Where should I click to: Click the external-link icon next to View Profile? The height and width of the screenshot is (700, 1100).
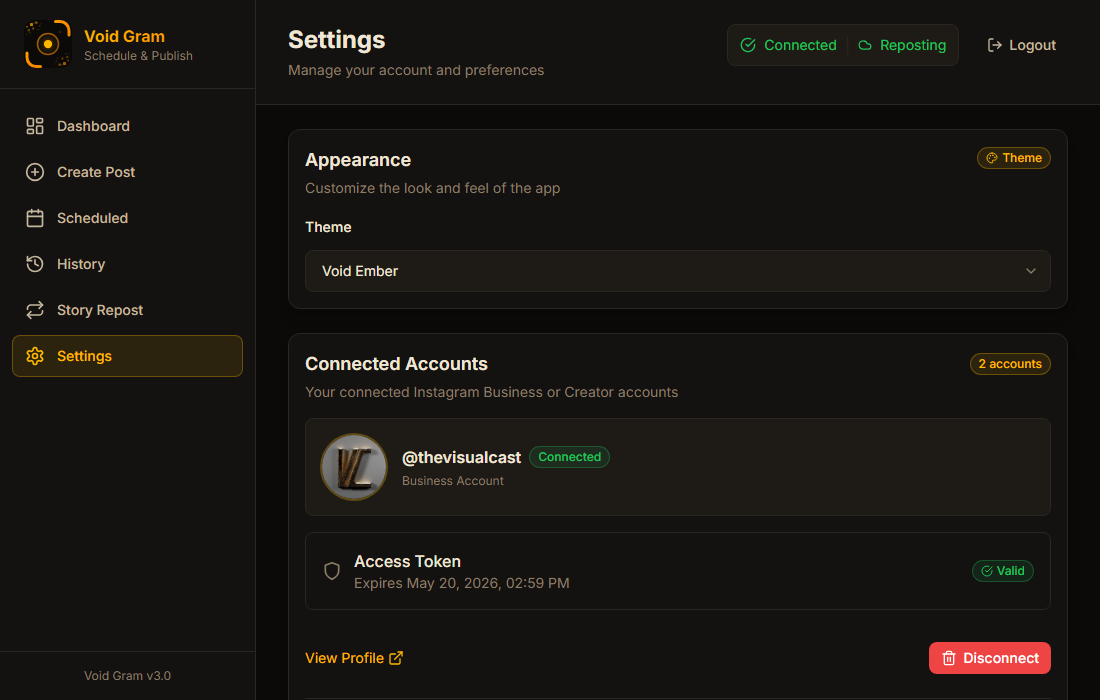pos(397,658)
